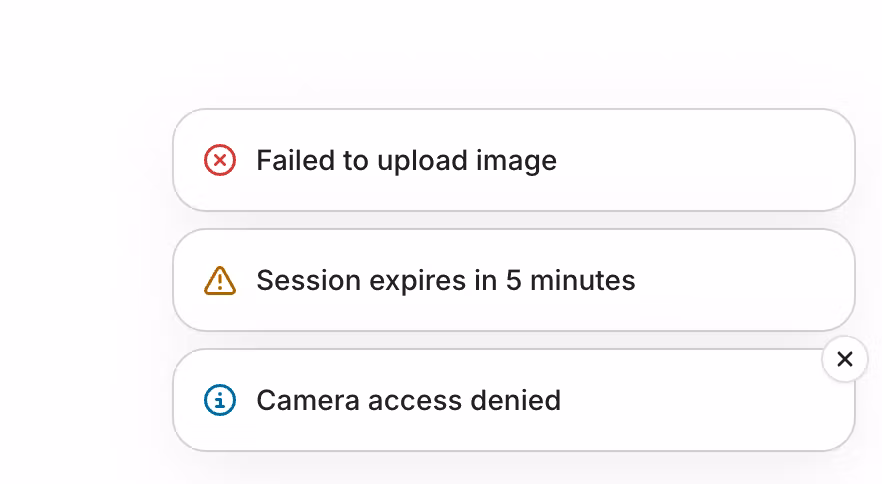Click the "Camera access denied" text
The width and height of the screenshot is (882, 484).
point(409,400)
